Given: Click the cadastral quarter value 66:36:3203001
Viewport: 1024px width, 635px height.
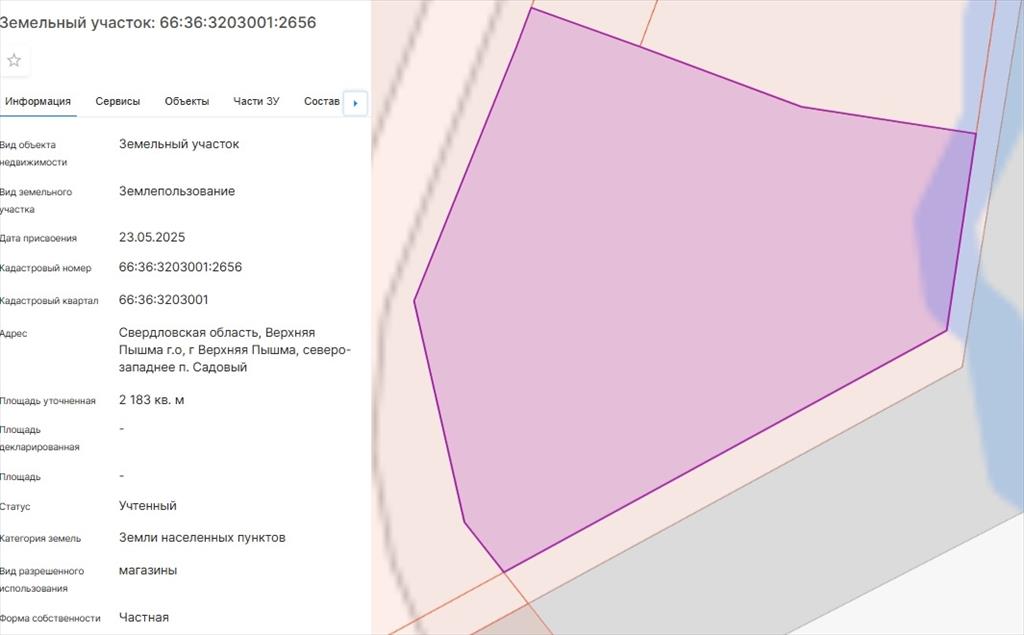Looking at the screenshot, I should pyautogui.click(x=163, y=300).
